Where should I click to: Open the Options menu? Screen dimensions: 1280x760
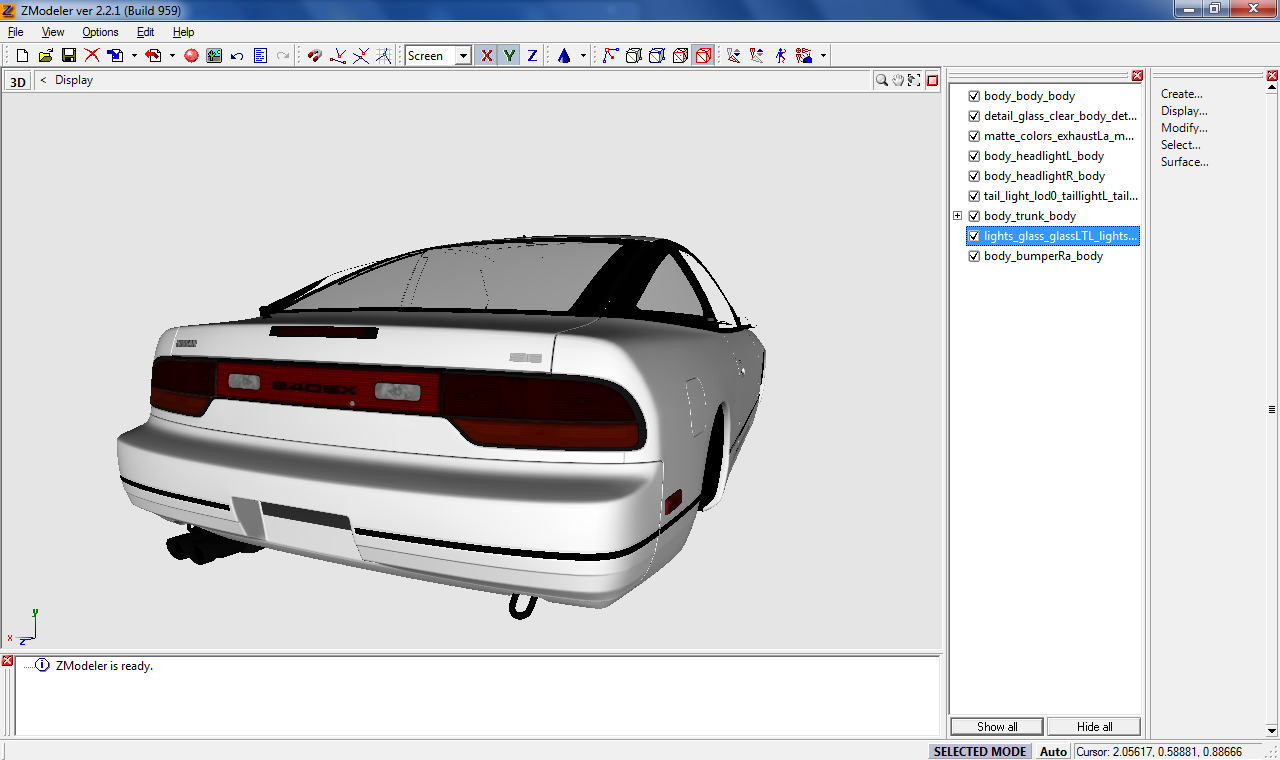[x=100, y=32]
